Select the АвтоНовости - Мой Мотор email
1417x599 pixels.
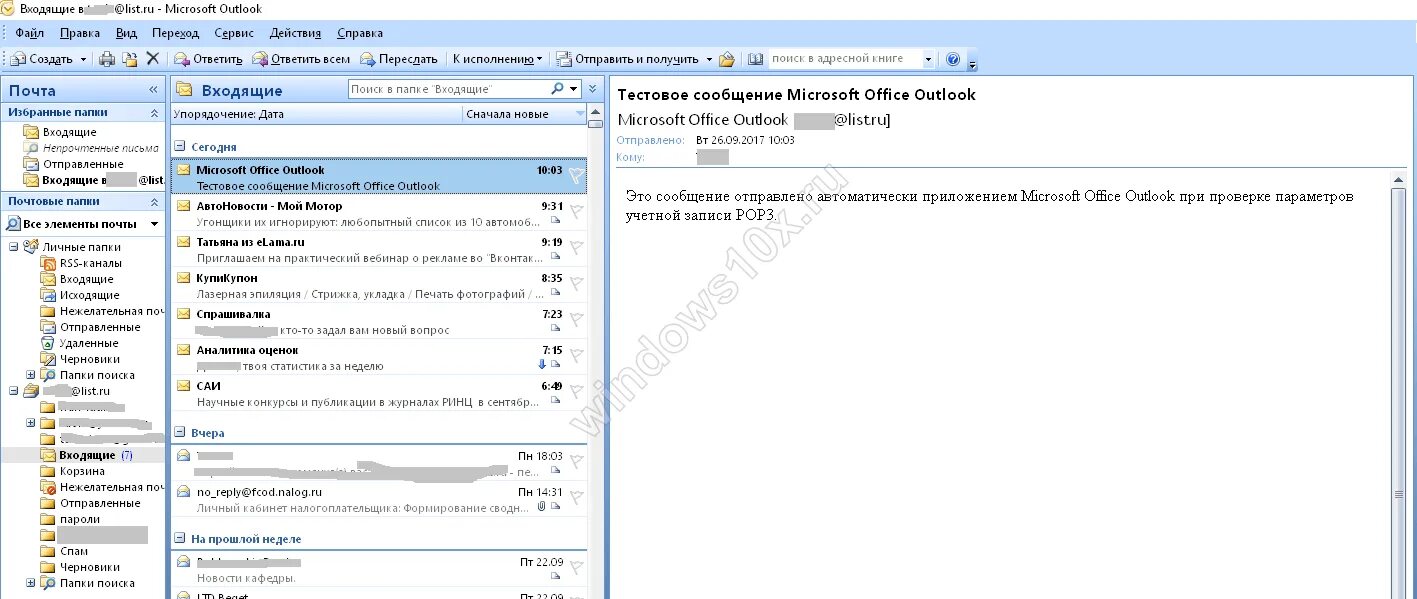tap(378, 213)
